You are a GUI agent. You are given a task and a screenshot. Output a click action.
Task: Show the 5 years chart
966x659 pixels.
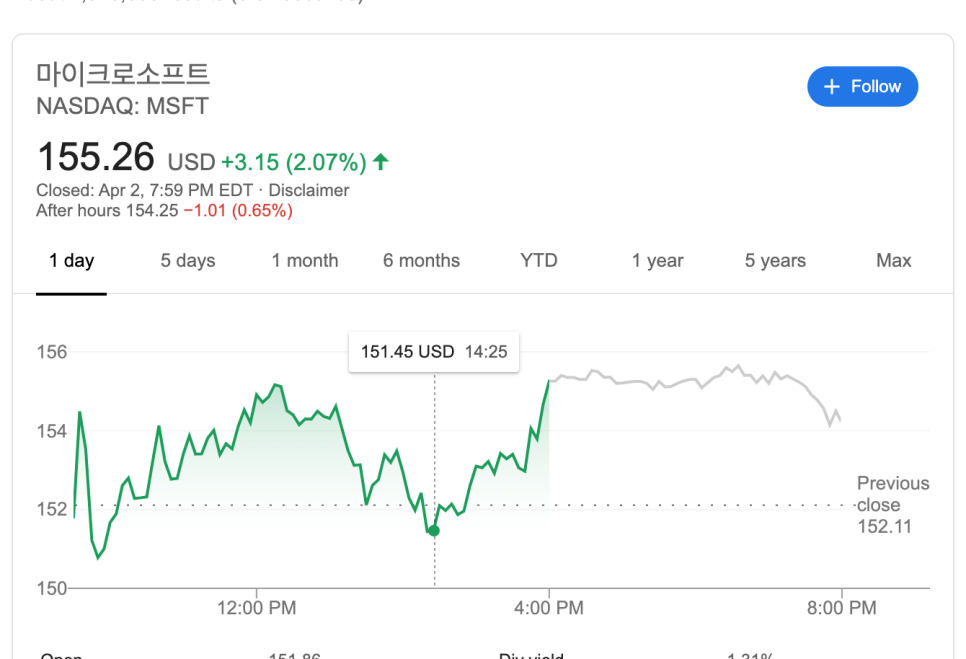point(775,261)
